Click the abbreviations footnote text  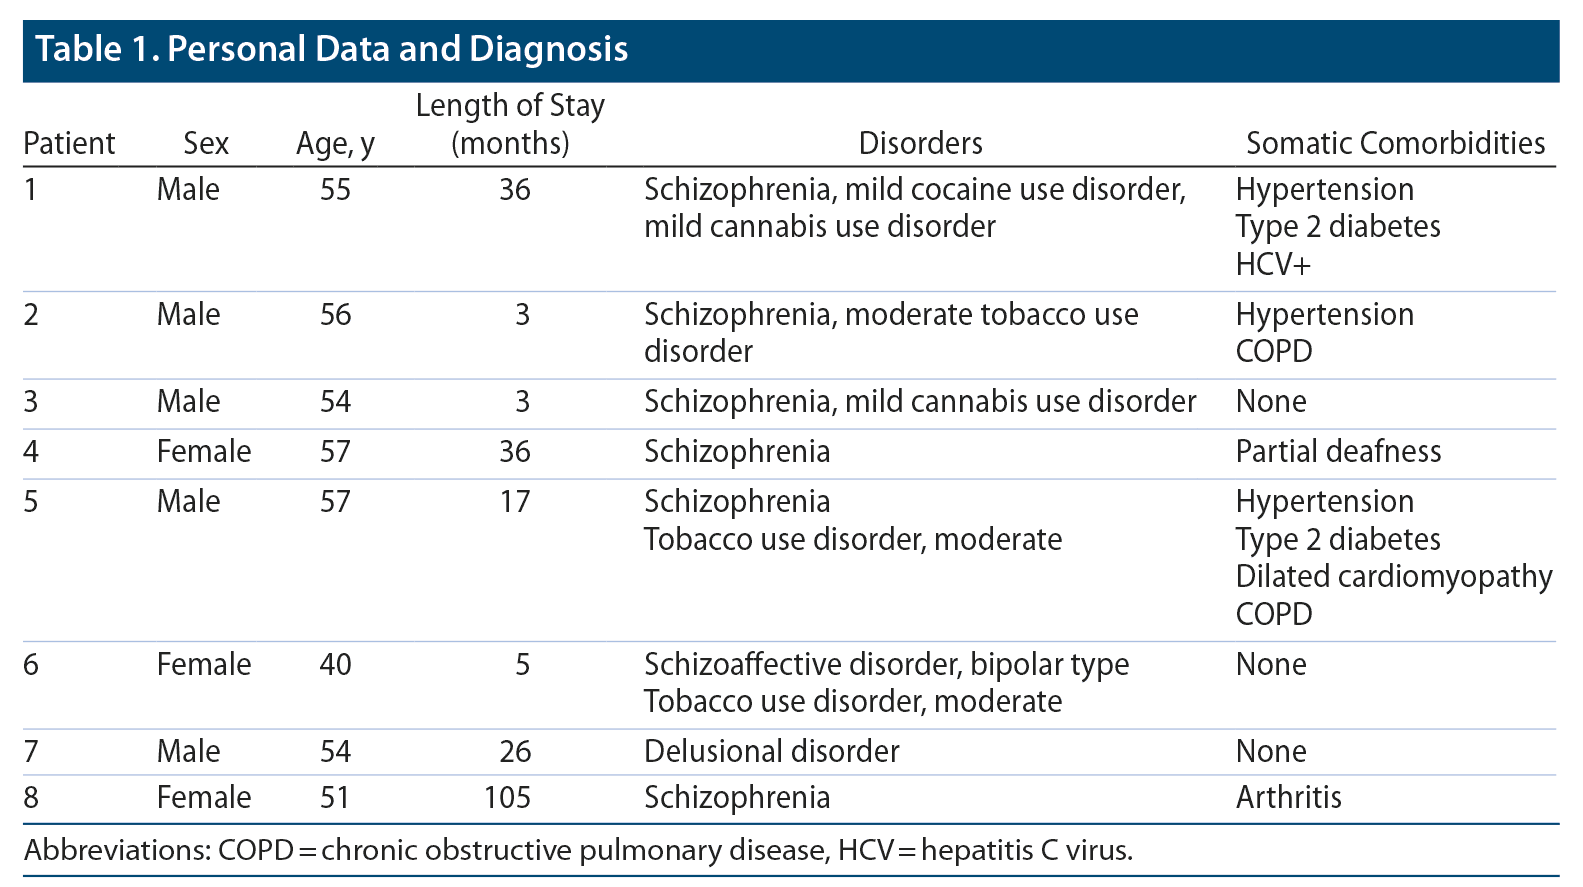578,851
